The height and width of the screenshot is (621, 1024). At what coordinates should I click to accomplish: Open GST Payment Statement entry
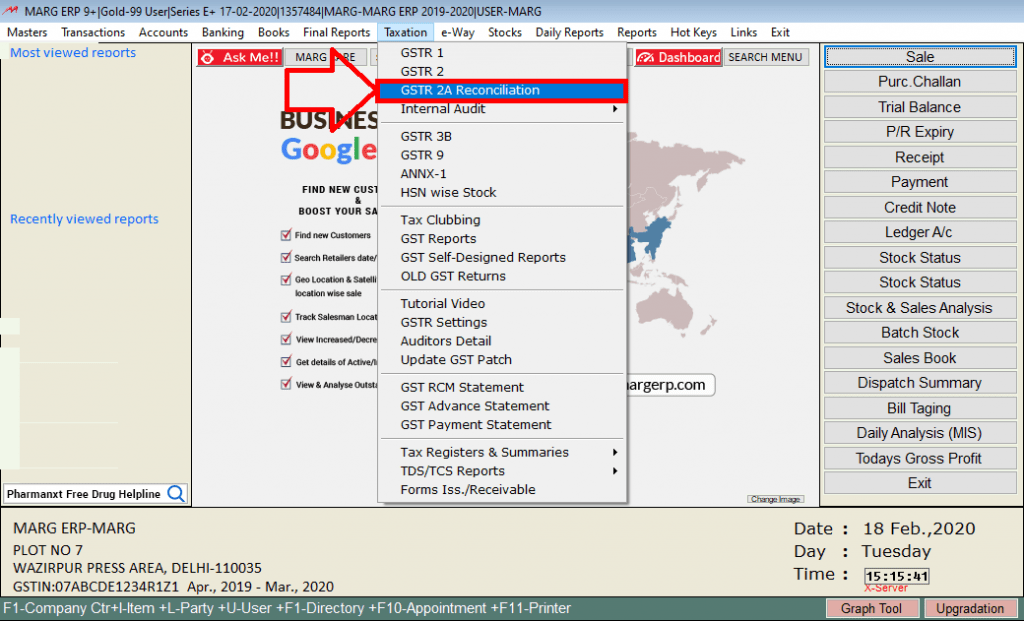point(502,424)
